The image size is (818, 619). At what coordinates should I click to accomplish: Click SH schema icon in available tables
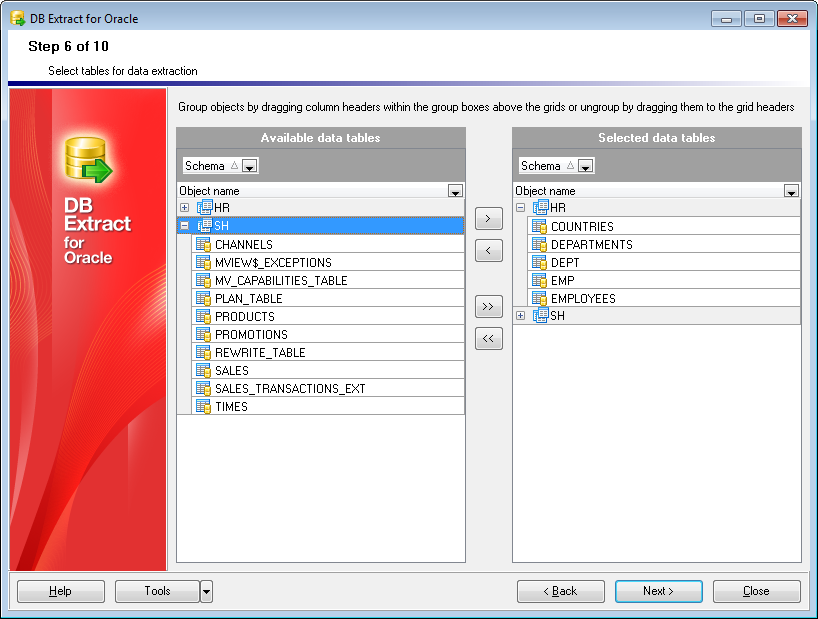204,225
